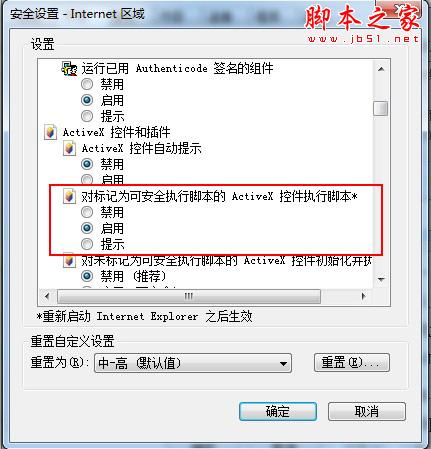
Task: Select 禁用 (推荐) radio option
Action: click(x=87, y=276)
